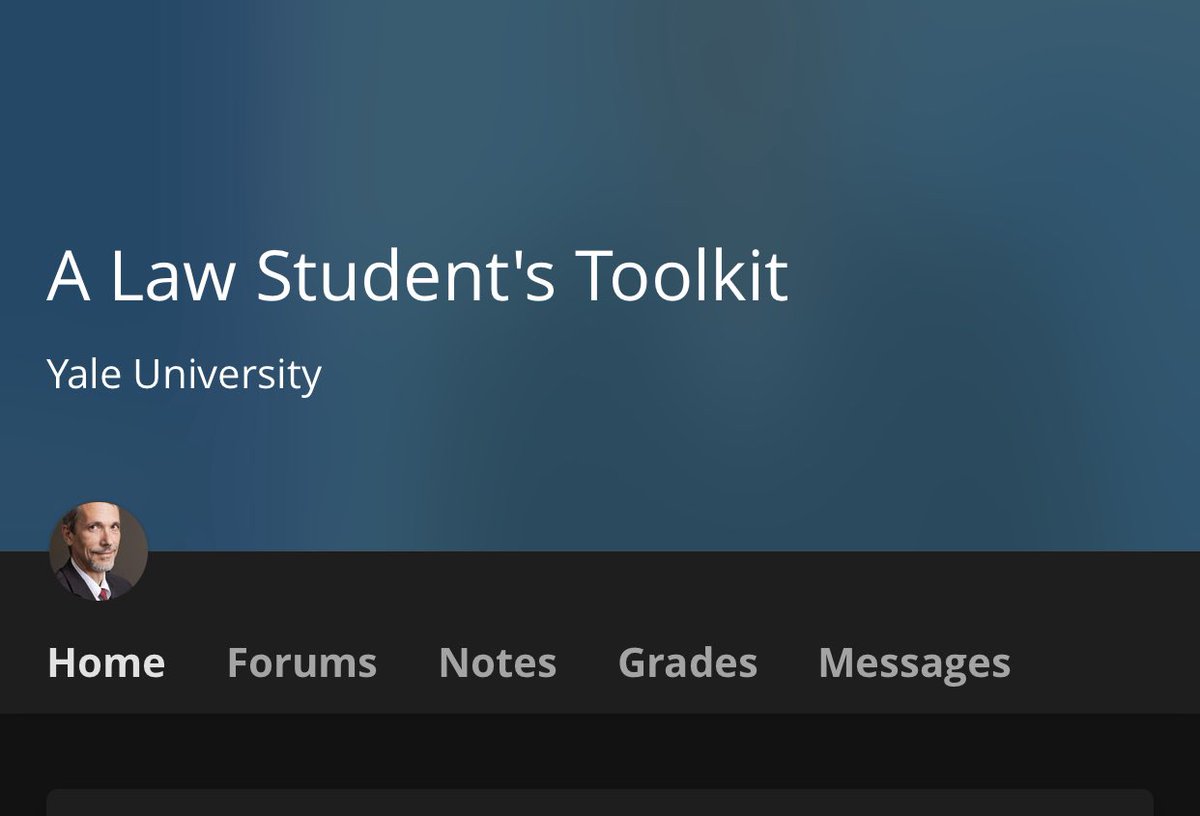Open the Home tab
Screen dimensions: 1200x816
tap(106, 663)
